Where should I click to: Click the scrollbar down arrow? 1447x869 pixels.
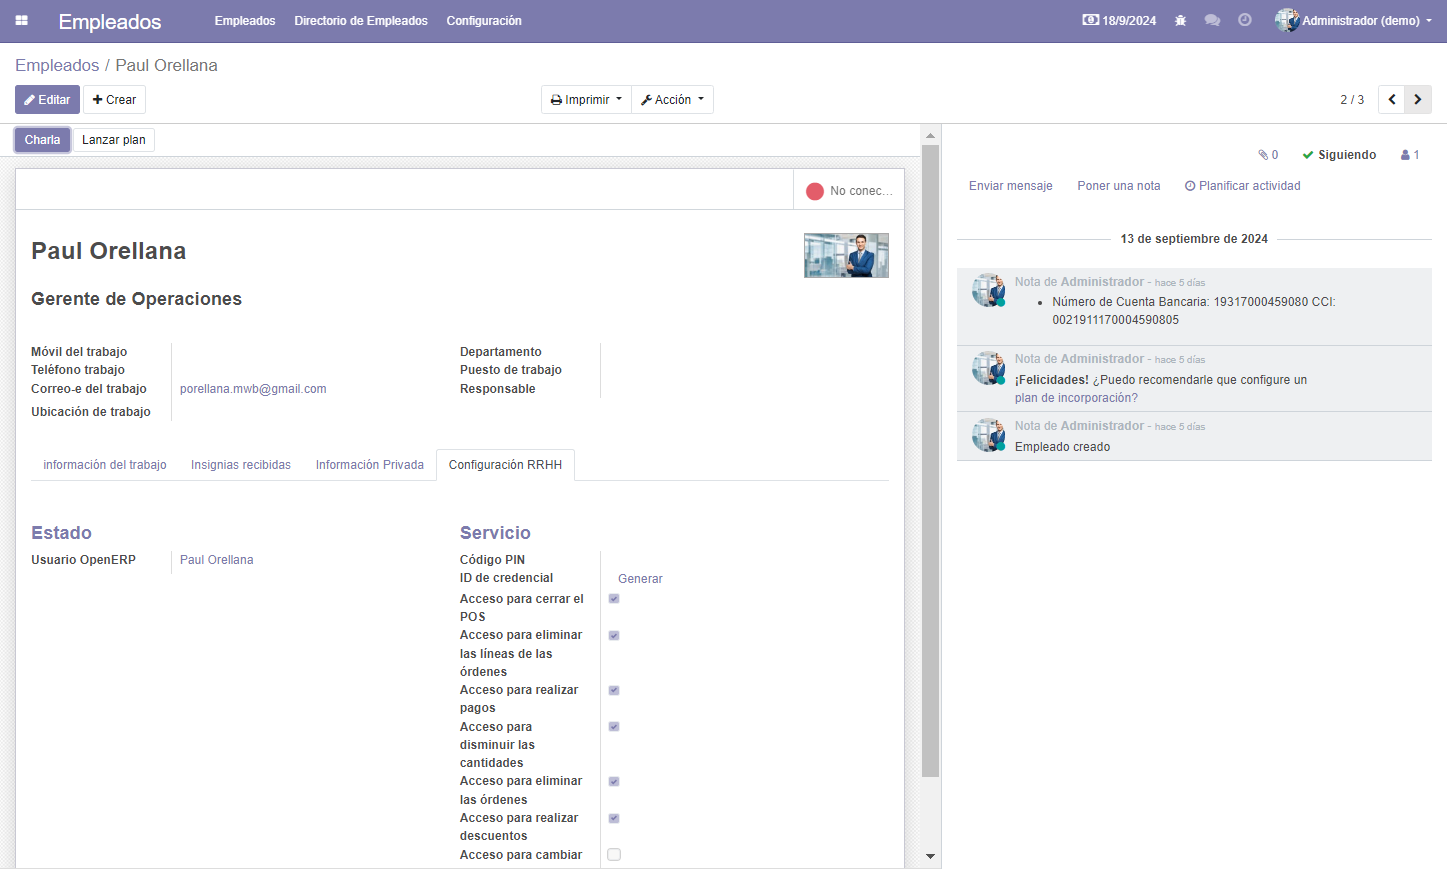tap(930, 857)
